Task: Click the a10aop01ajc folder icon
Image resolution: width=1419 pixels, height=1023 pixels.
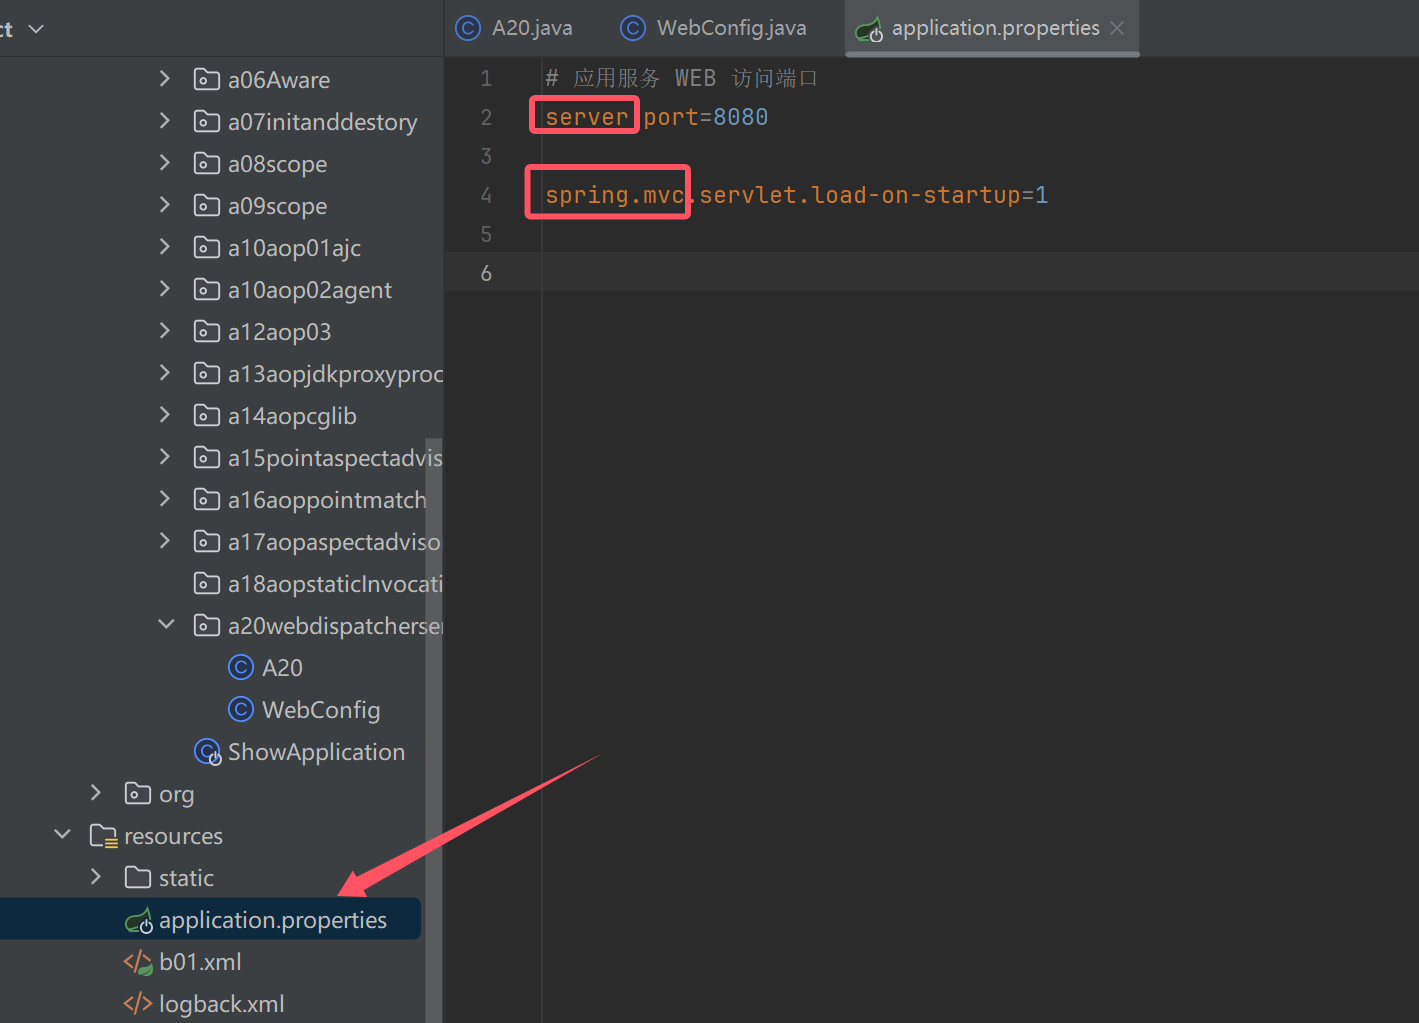Action: (x=207, y=247)
